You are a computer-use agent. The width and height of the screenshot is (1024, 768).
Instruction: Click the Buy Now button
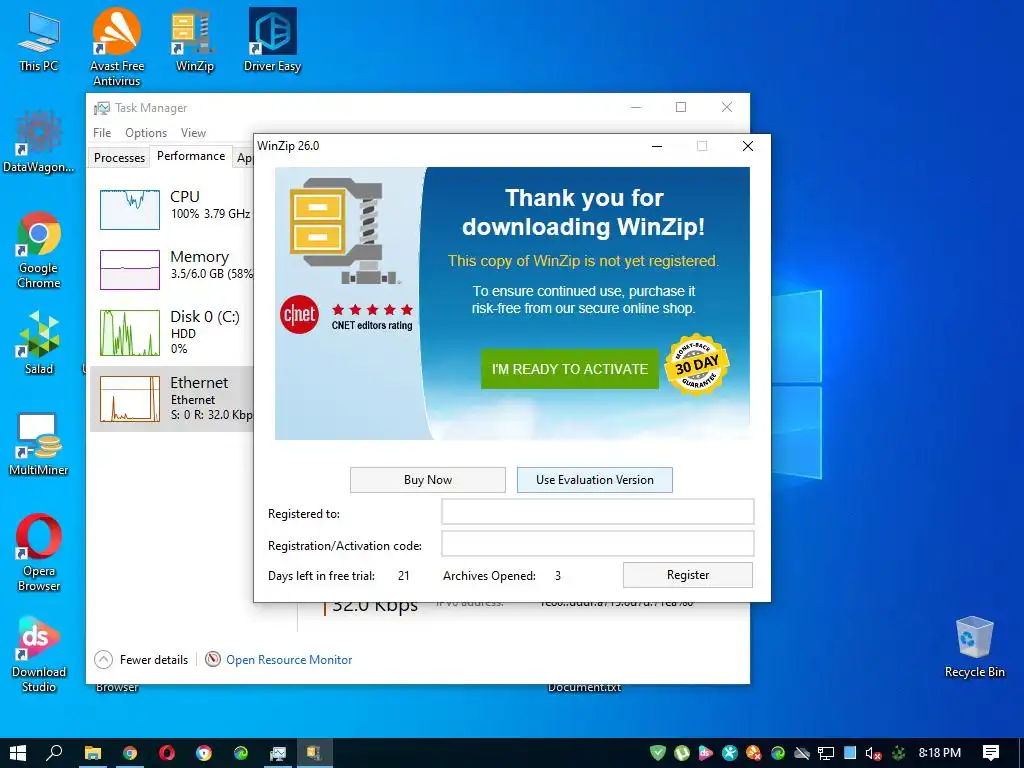point(428,480)
